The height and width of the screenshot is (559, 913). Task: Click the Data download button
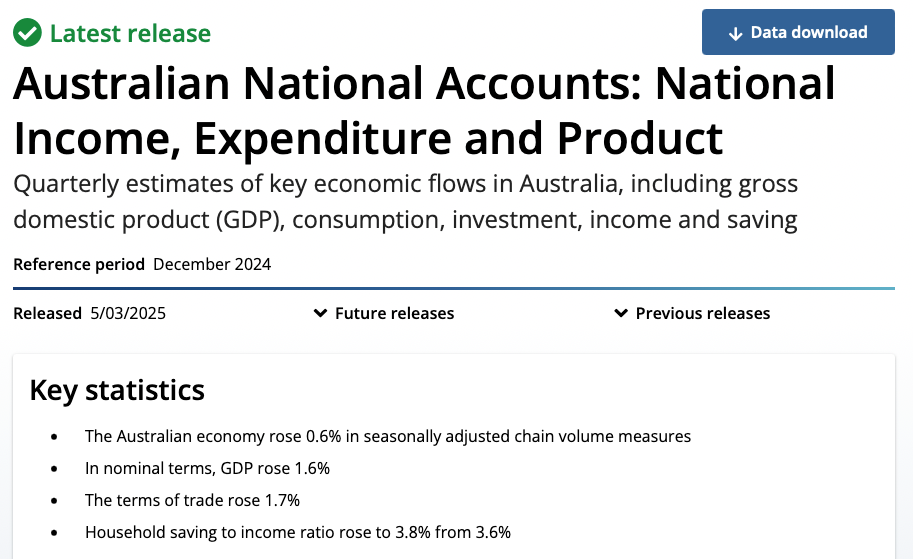[x=798, y=32]
